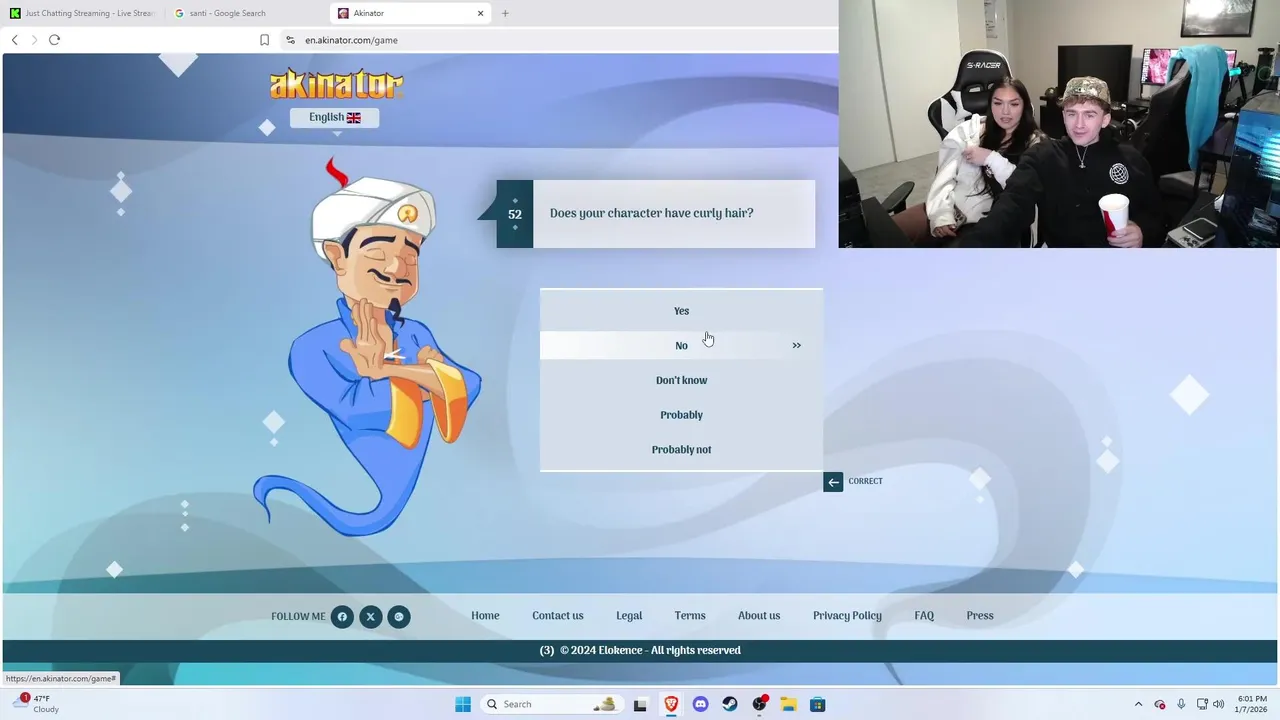Image resolution: width=1280 pixels, height=720 pixels.
Task: Click the taskbar Search box
Action: [x=551, y=704]
